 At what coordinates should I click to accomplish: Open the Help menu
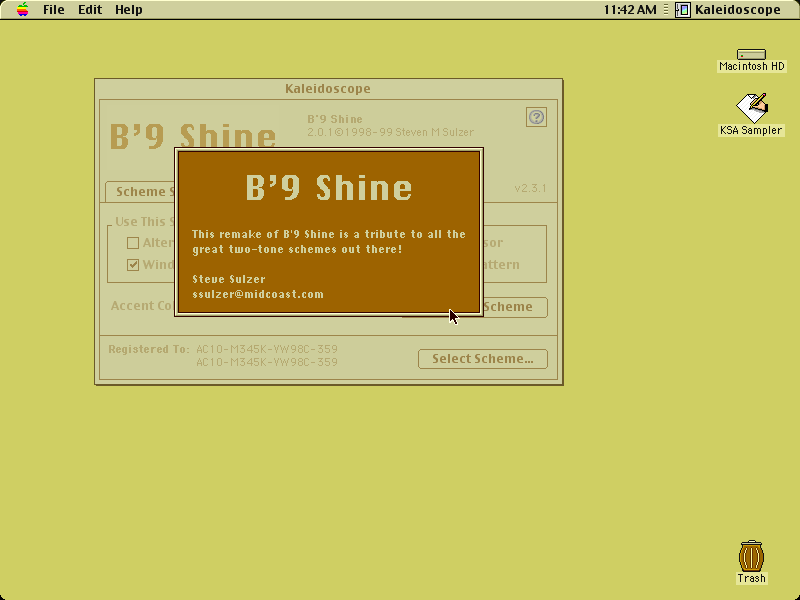coord(129,10)
